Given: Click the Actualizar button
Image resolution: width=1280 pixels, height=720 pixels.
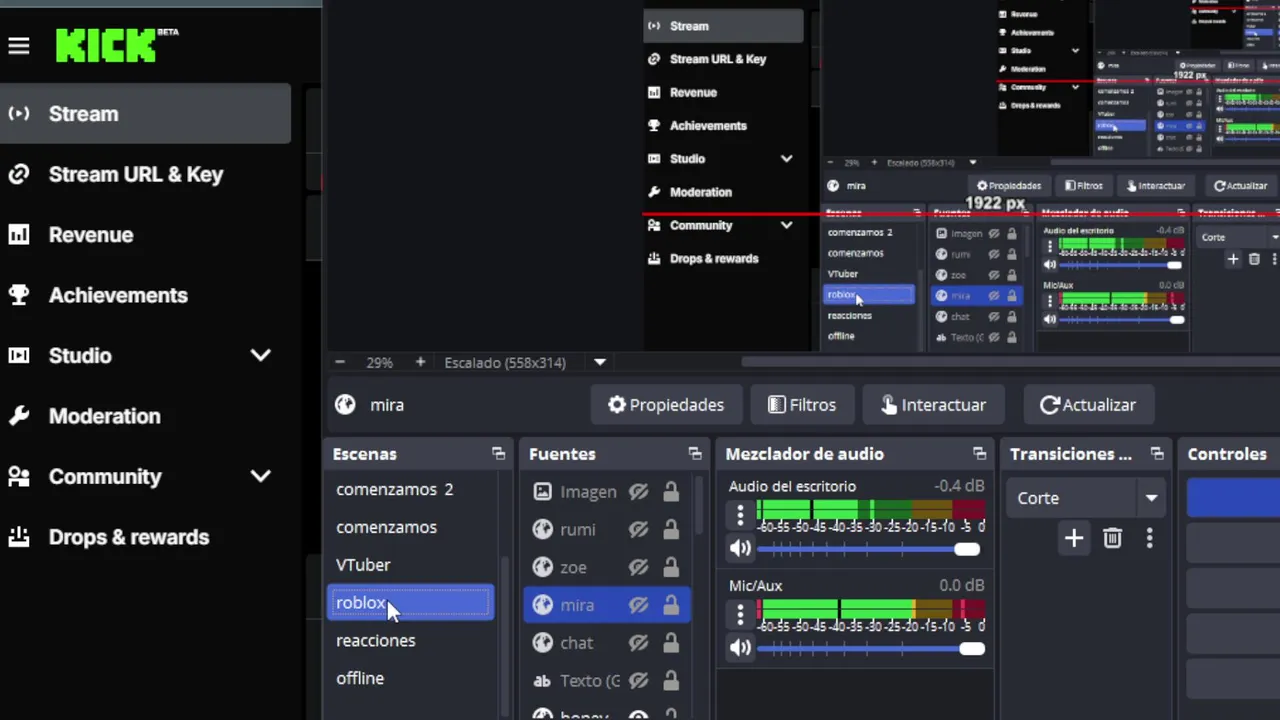Looking at the screenshot, I should tap(1088, 405).
